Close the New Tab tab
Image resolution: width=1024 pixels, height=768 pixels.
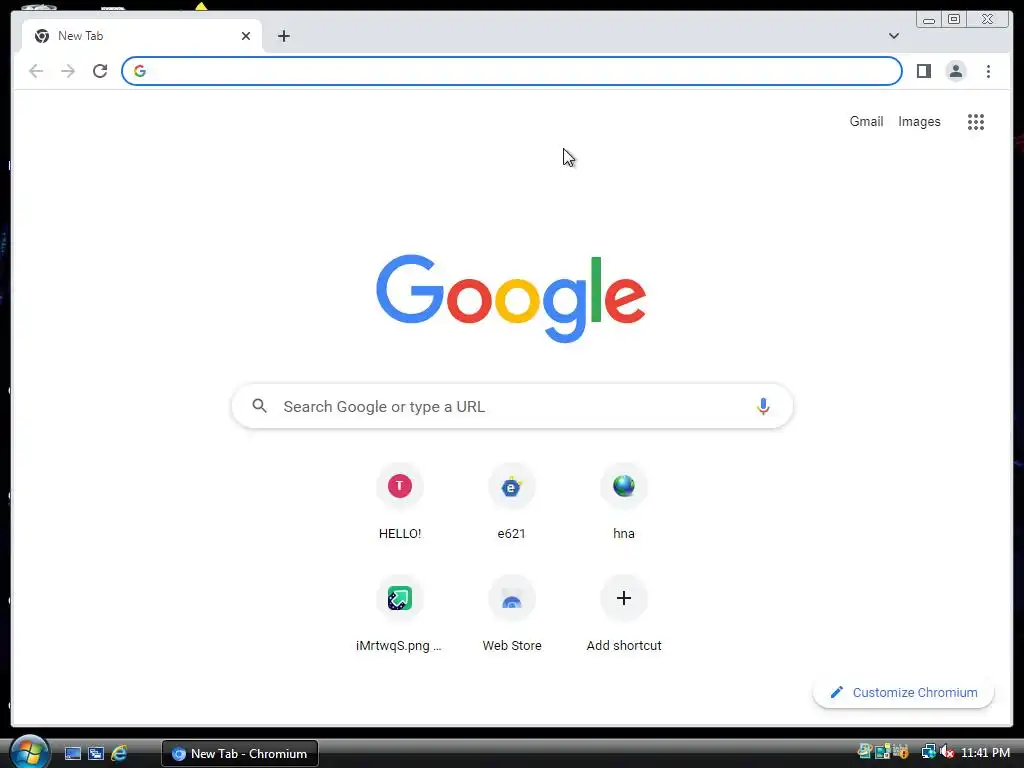[x=246, y=36]
